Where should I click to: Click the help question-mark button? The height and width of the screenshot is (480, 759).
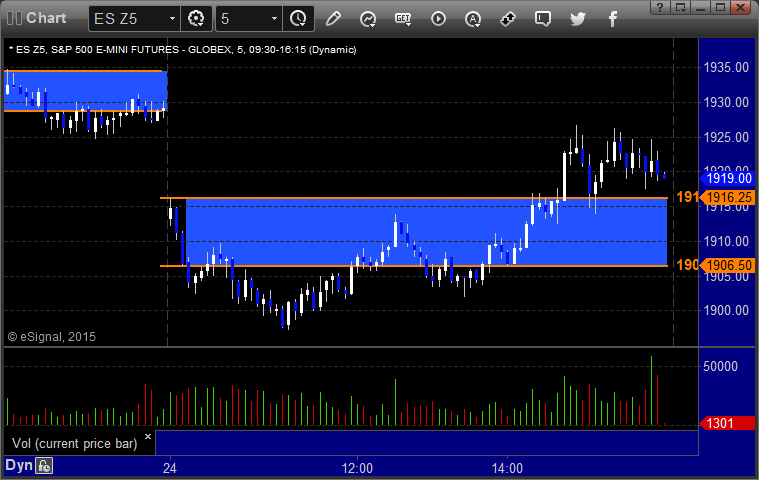click(660, 7)
